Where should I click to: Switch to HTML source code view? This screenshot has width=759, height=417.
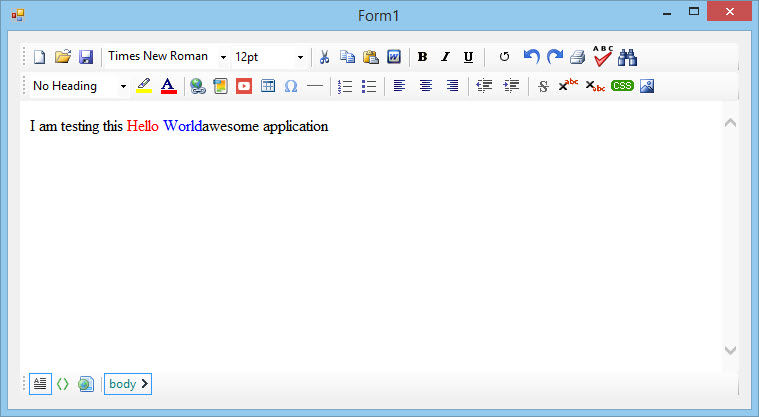click(62, 384)
